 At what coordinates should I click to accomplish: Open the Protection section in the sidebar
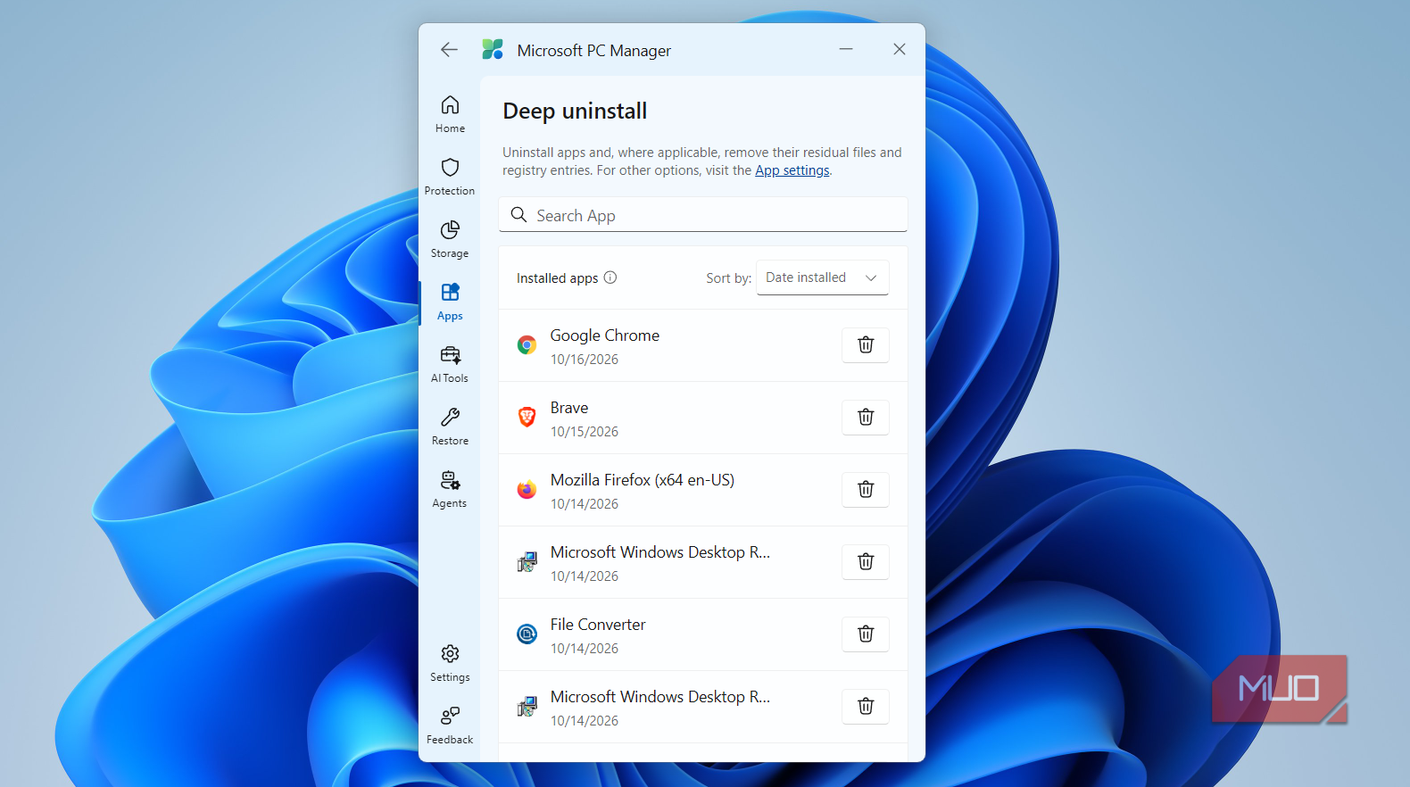(x=450, y=176)
